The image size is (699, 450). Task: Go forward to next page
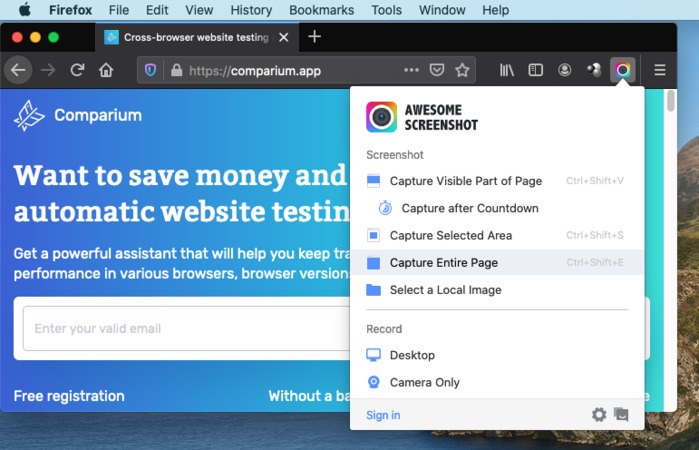click(48, 70)
